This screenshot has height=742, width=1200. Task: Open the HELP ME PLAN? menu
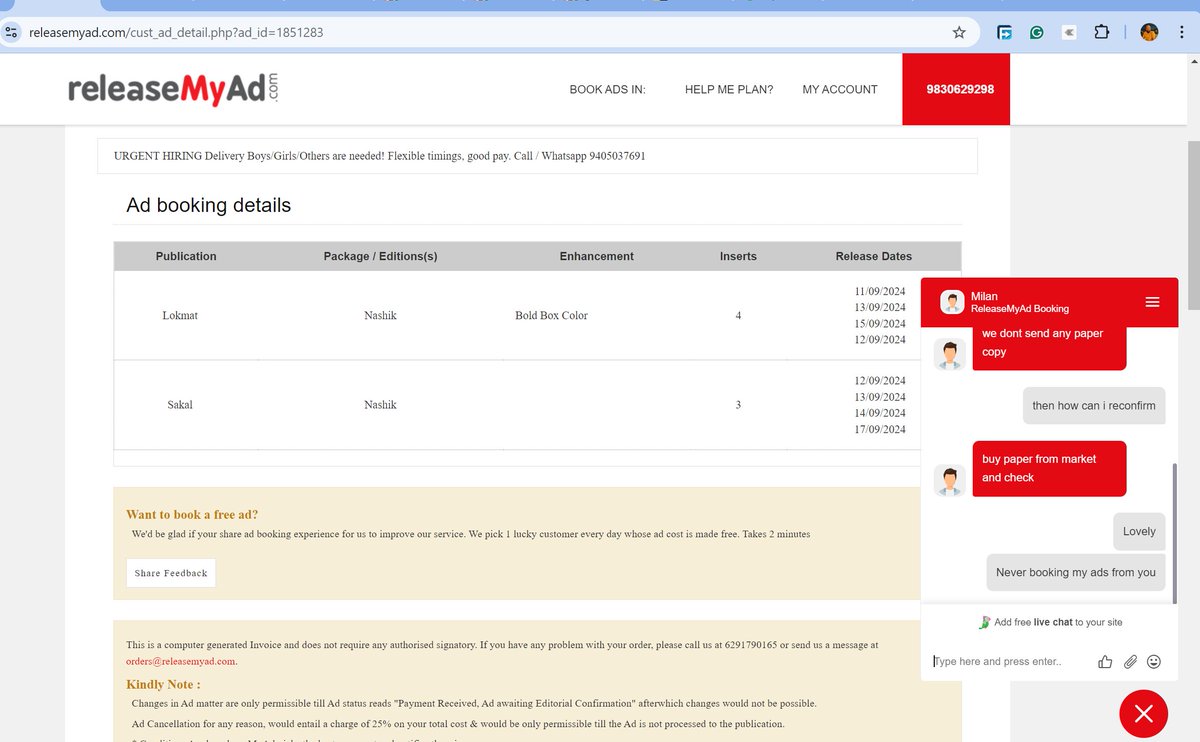pos(729,89)
